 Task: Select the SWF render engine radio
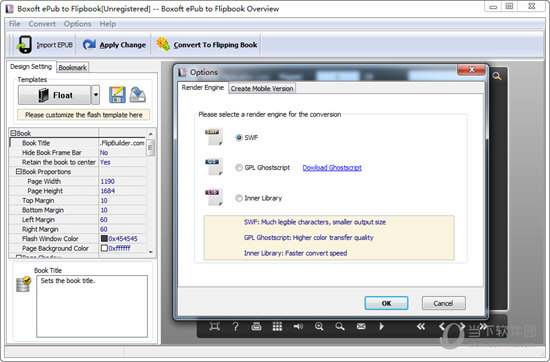point(239,138)
